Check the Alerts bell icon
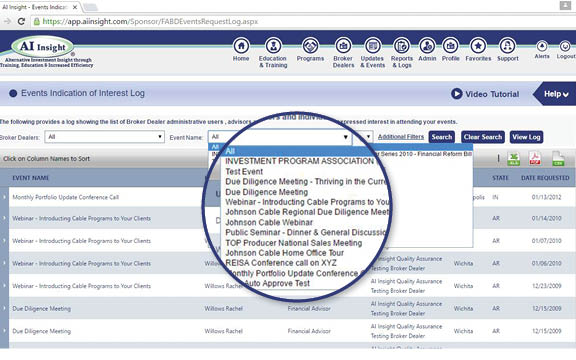The image size is (576, 360). 542,46
